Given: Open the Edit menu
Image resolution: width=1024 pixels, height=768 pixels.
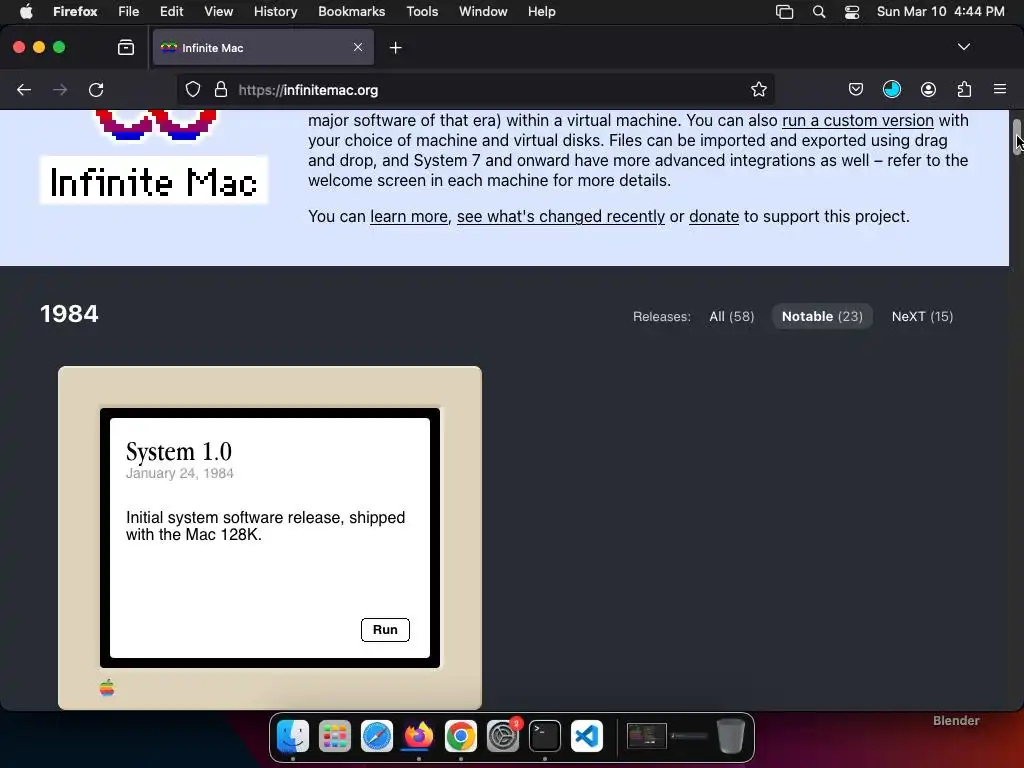Looking at the screenshot, I should click(x=171, y=11).
